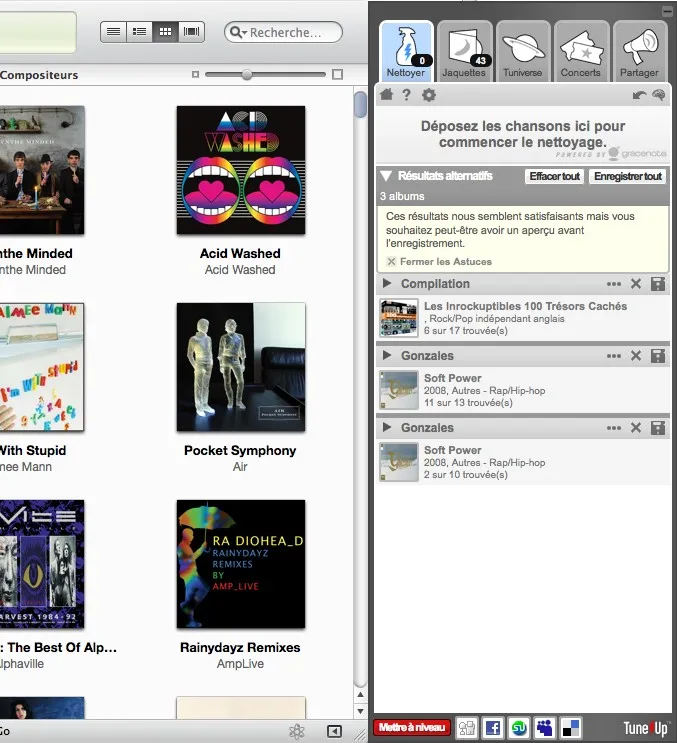This screenshot has height=743, width=677.
Task: Click the Mettre à niveau button
Action: pyautogui.click(x=412, y=727)
